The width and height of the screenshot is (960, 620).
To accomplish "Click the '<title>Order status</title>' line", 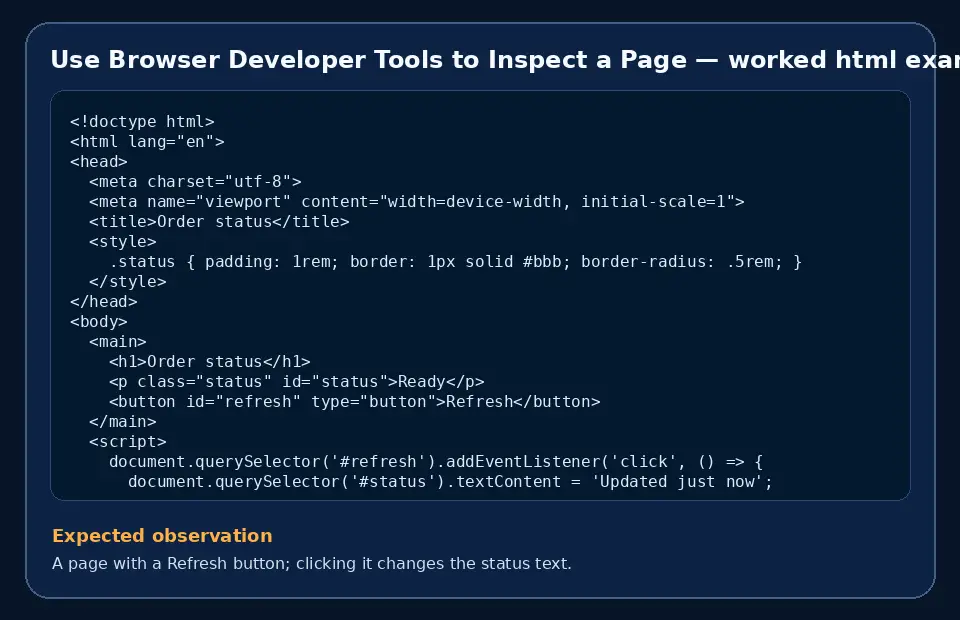I will pyautogui.click(x=219, y=222).
